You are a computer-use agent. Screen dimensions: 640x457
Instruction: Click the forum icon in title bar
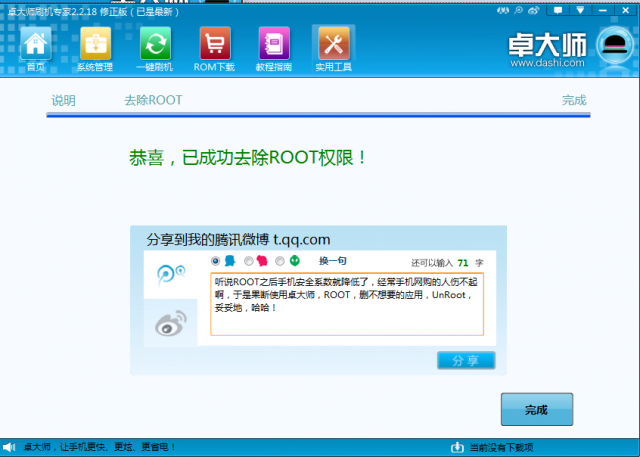click(x=503, y=11)
